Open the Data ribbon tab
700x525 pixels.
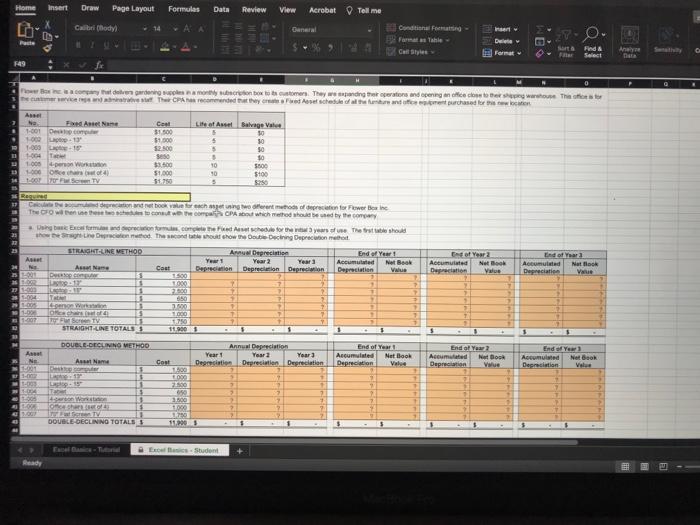pyautogui.click(x=221, y=9)
